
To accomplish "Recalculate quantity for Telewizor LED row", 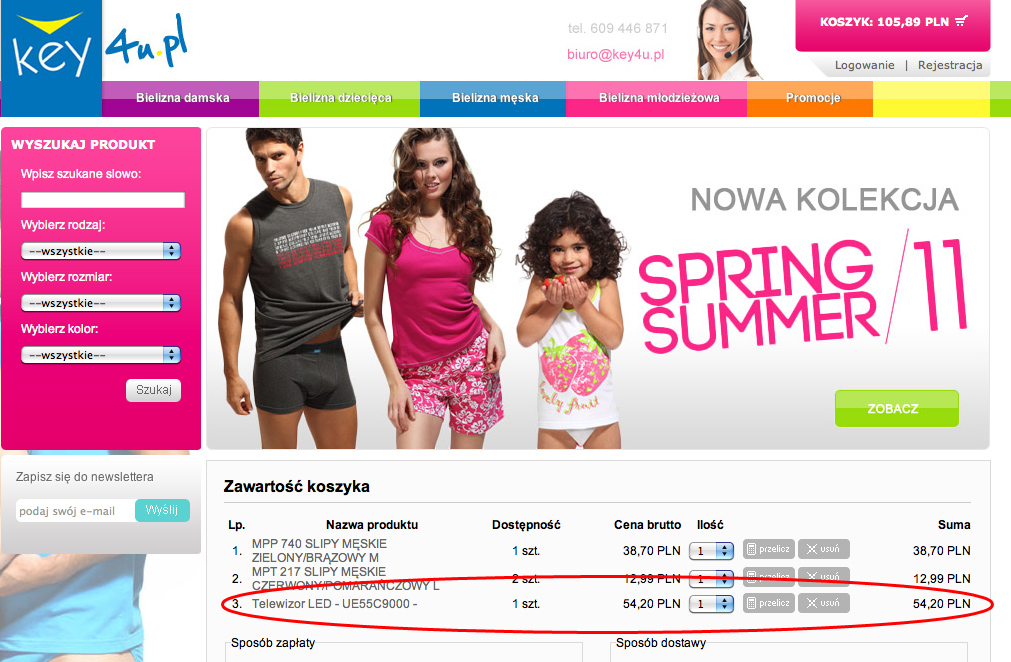I will click(x=769, y=603).
